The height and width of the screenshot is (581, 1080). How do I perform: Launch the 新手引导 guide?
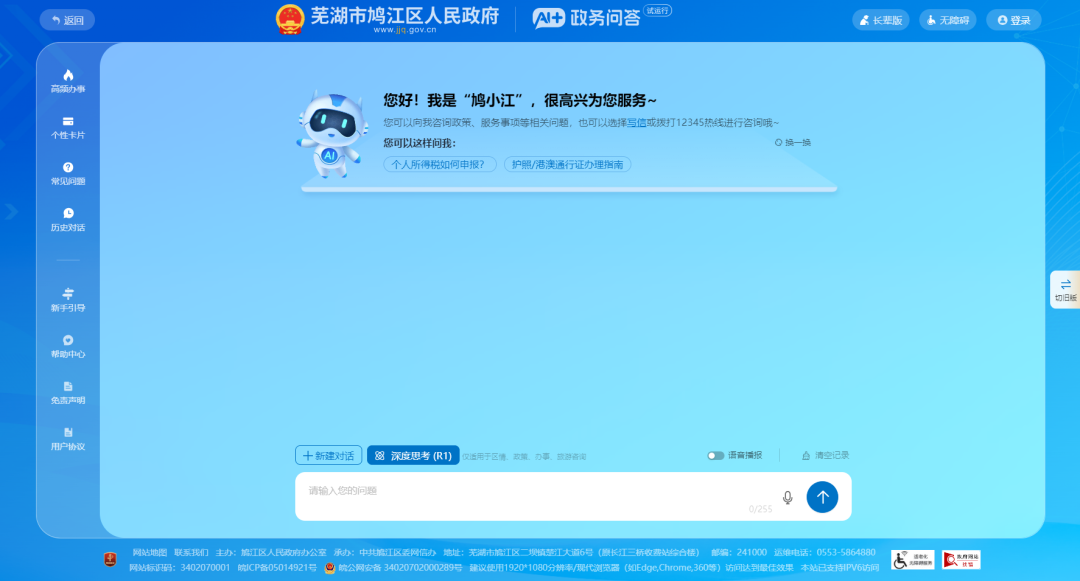pyautogui.click(x=67, y=300)
